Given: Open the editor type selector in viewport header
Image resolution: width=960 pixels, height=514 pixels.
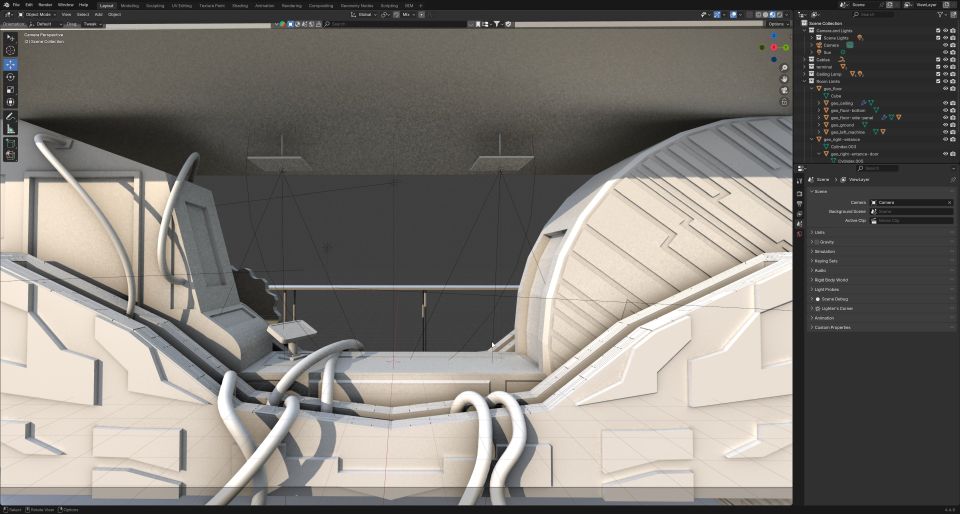Looking at the screenshot, I should [9, 14].
